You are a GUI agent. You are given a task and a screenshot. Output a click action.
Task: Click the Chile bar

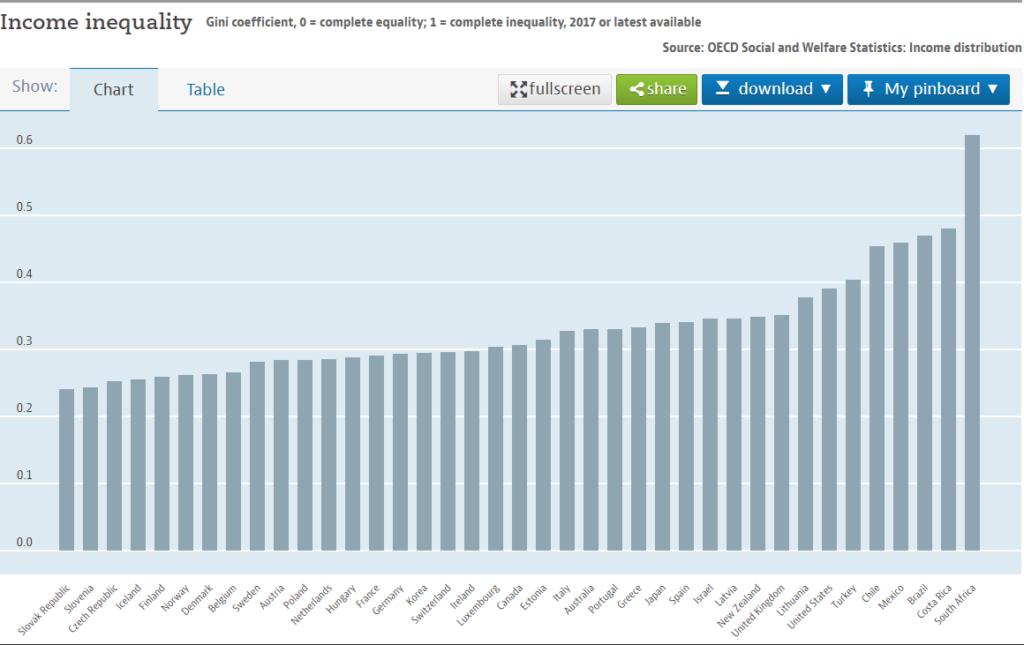point(876,398)
